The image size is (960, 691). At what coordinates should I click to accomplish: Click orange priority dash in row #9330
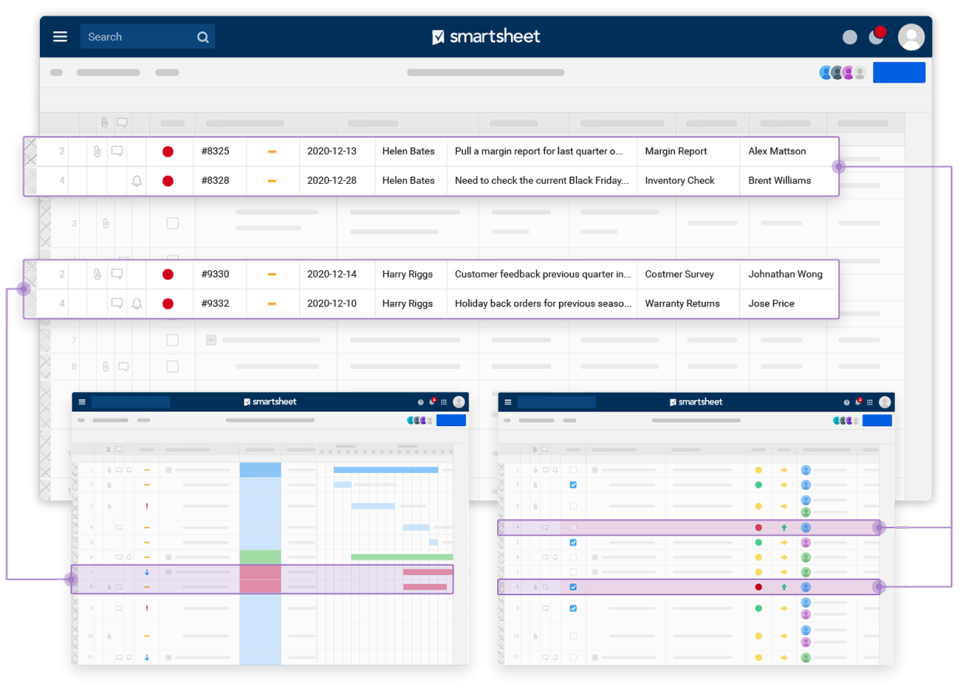(x=272, y=274)
